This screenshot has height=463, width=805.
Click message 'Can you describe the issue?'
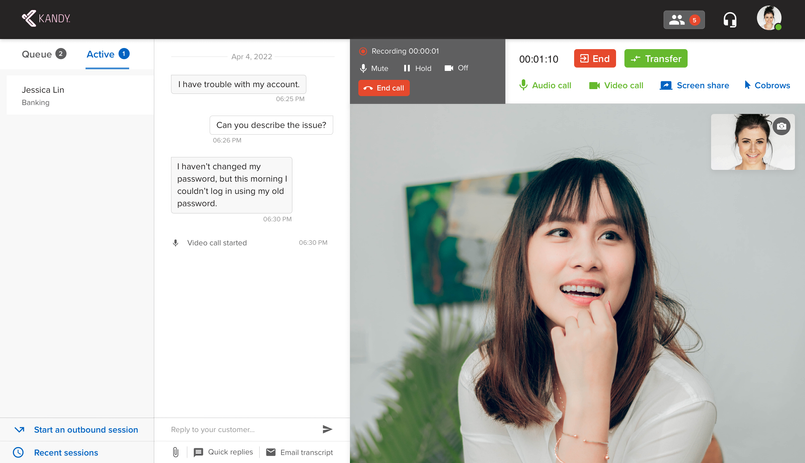tap(271, 125)
